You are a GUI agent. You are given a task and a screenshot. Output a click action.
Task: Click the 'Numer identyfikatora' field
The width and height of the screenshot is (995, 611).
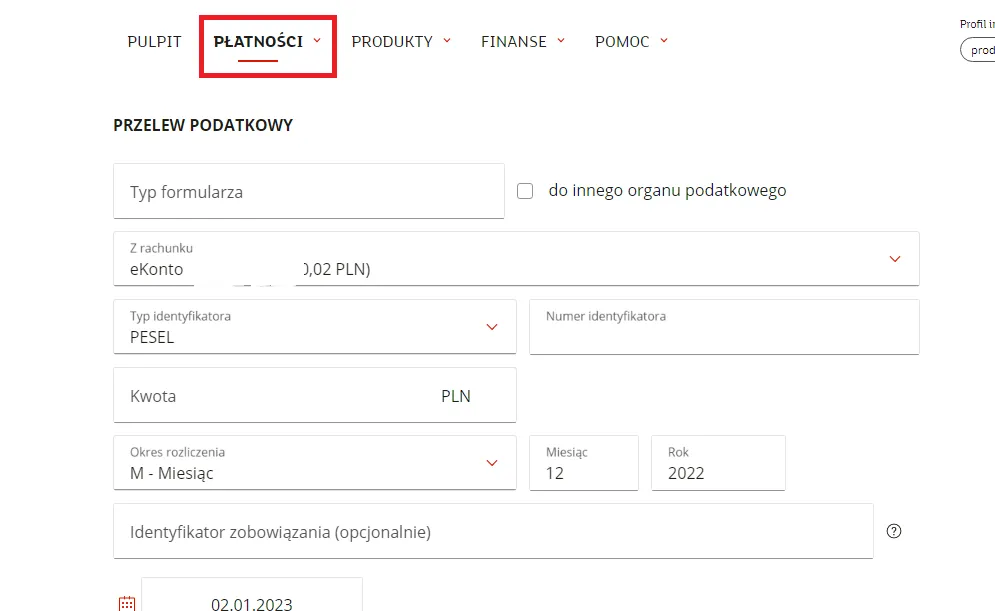click(x=724, y=326)
